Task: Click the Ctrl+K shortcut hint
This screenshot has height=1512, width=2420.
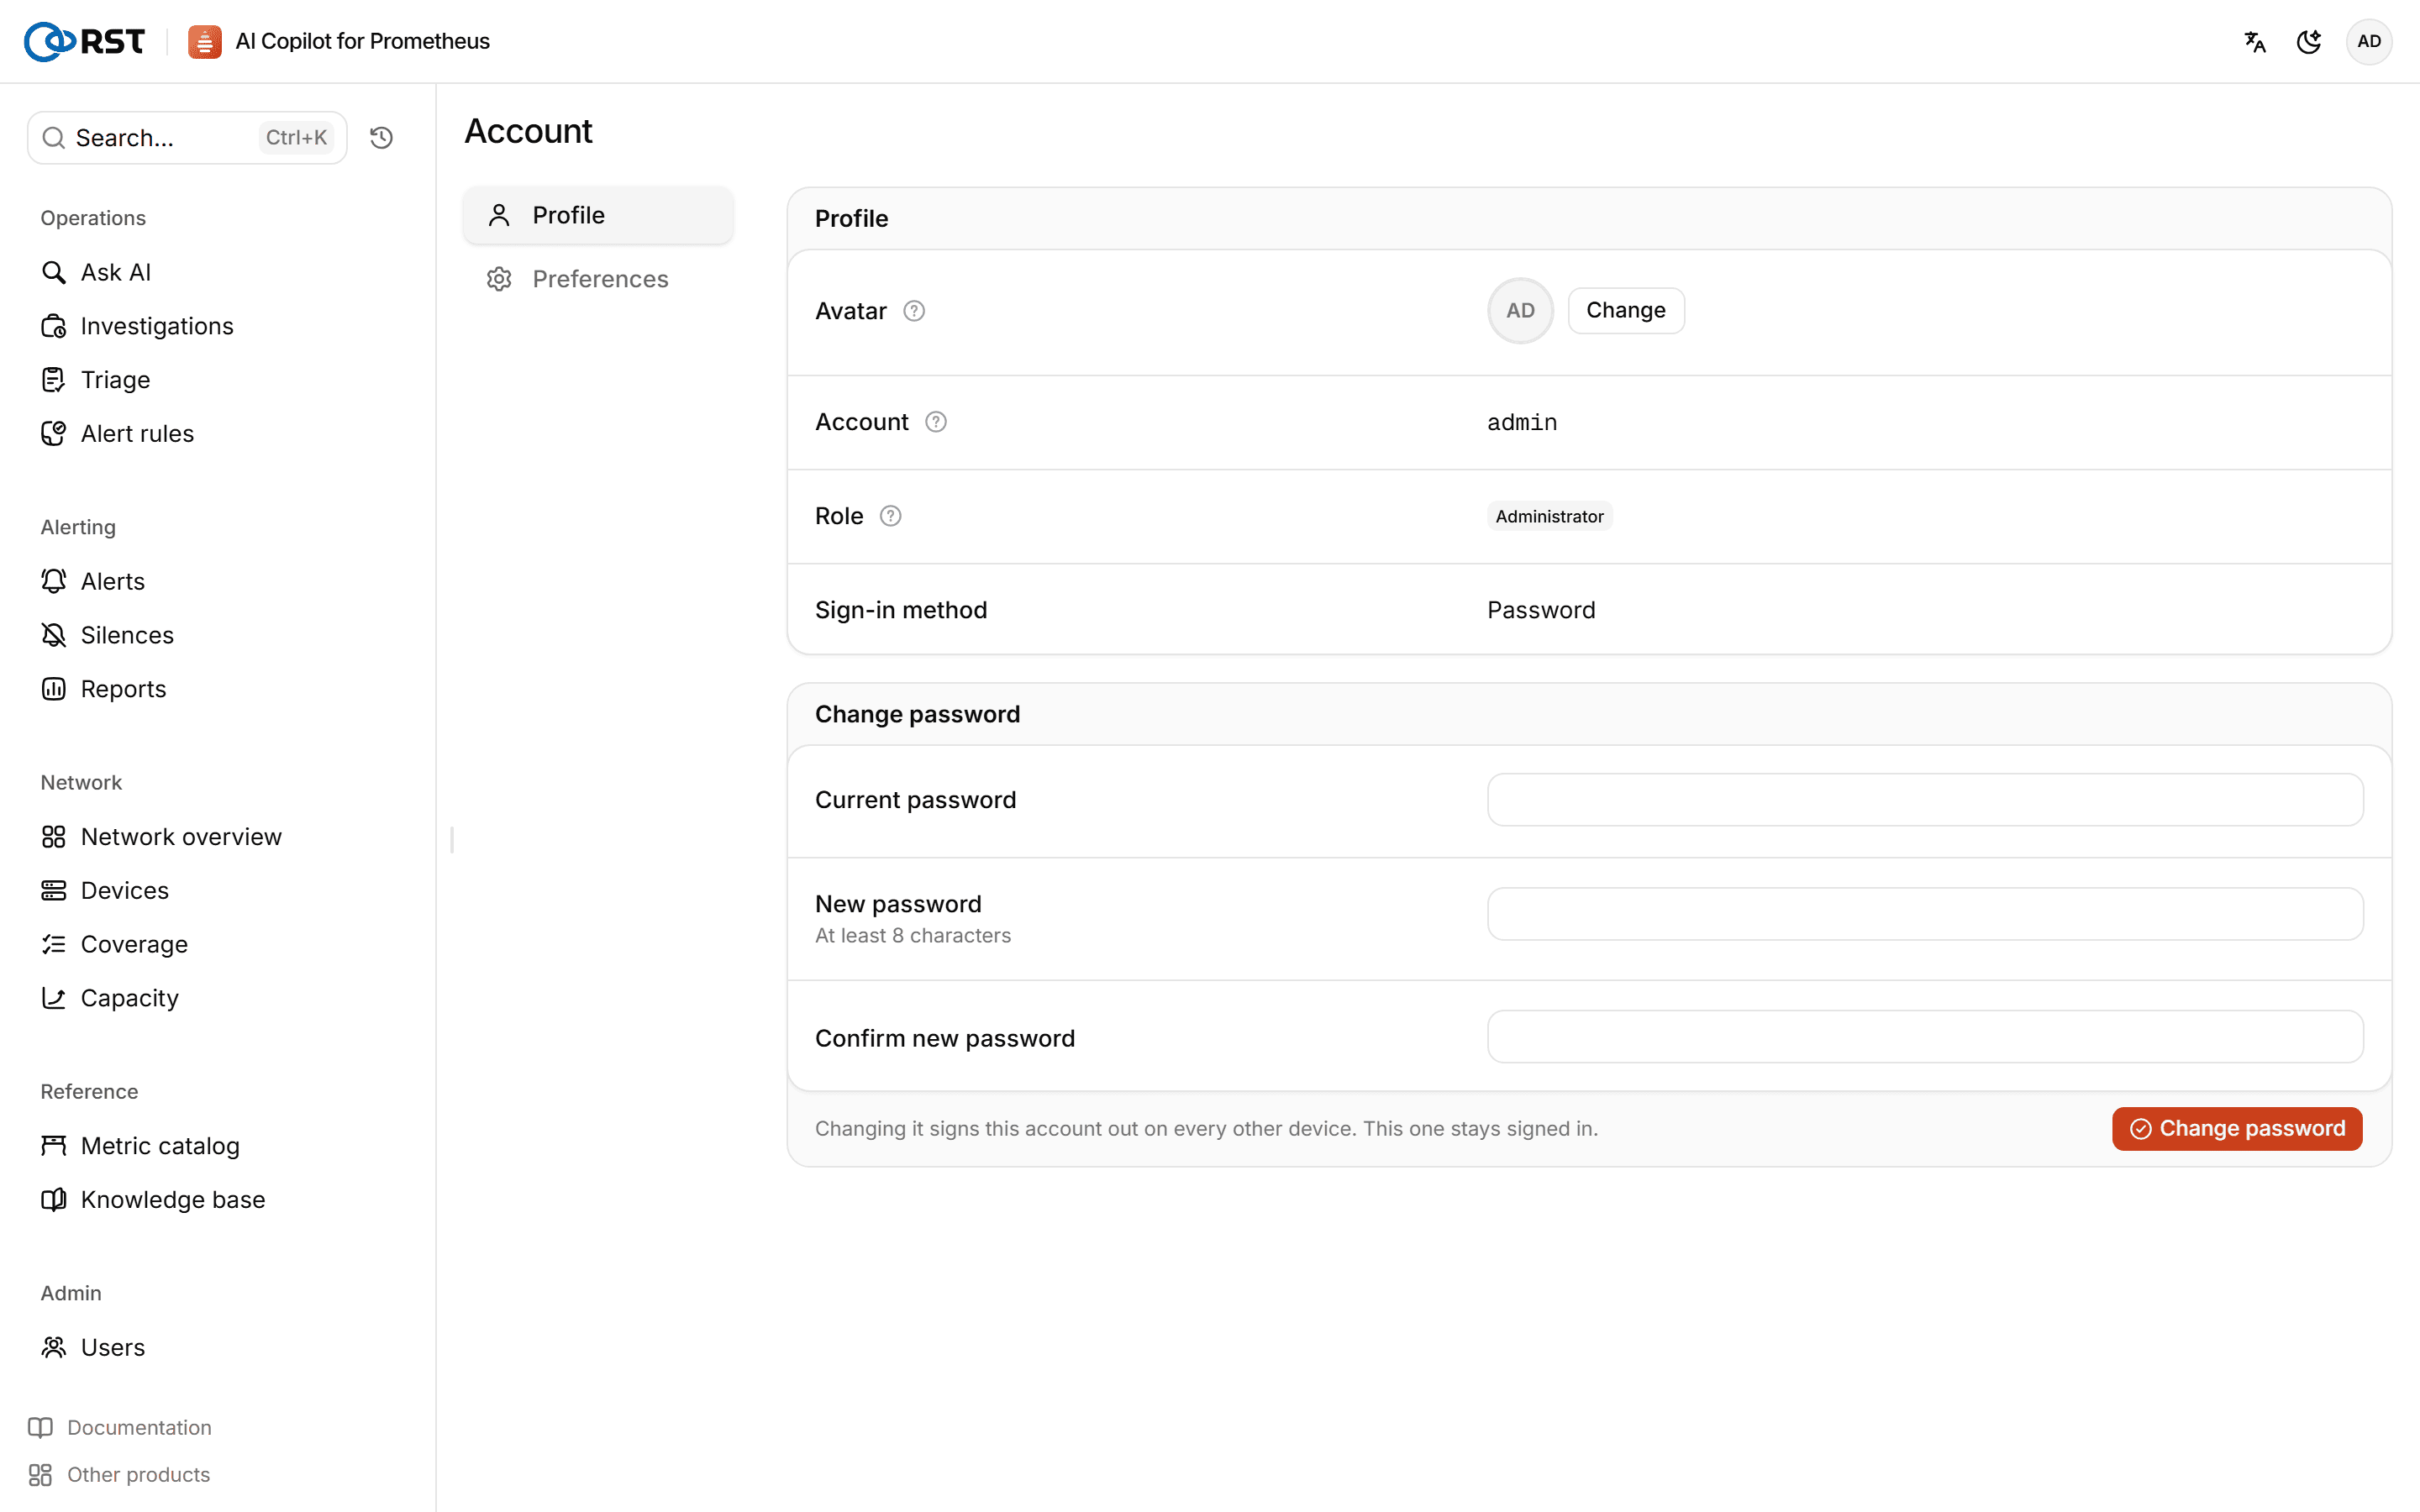Action: point(296,138)
